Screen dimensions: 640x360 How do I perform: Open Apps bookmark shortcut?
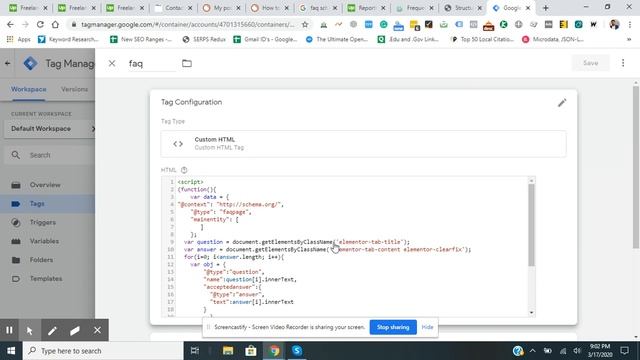point(19,40)
